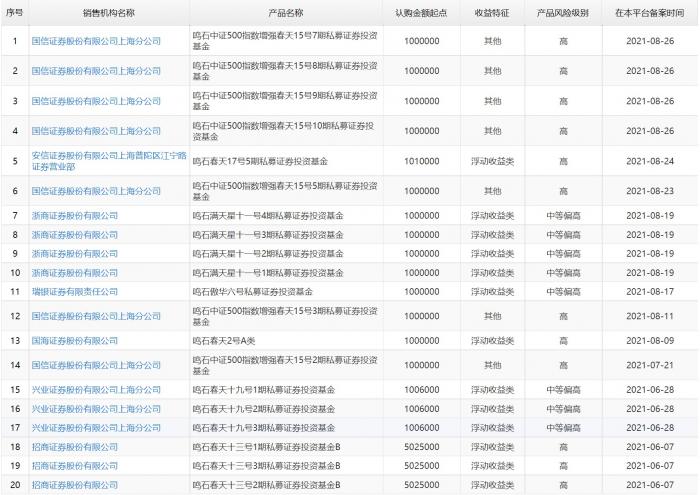Click 其他 cell in row 14
Screen dimensions: 700x495
click(492, 366)
